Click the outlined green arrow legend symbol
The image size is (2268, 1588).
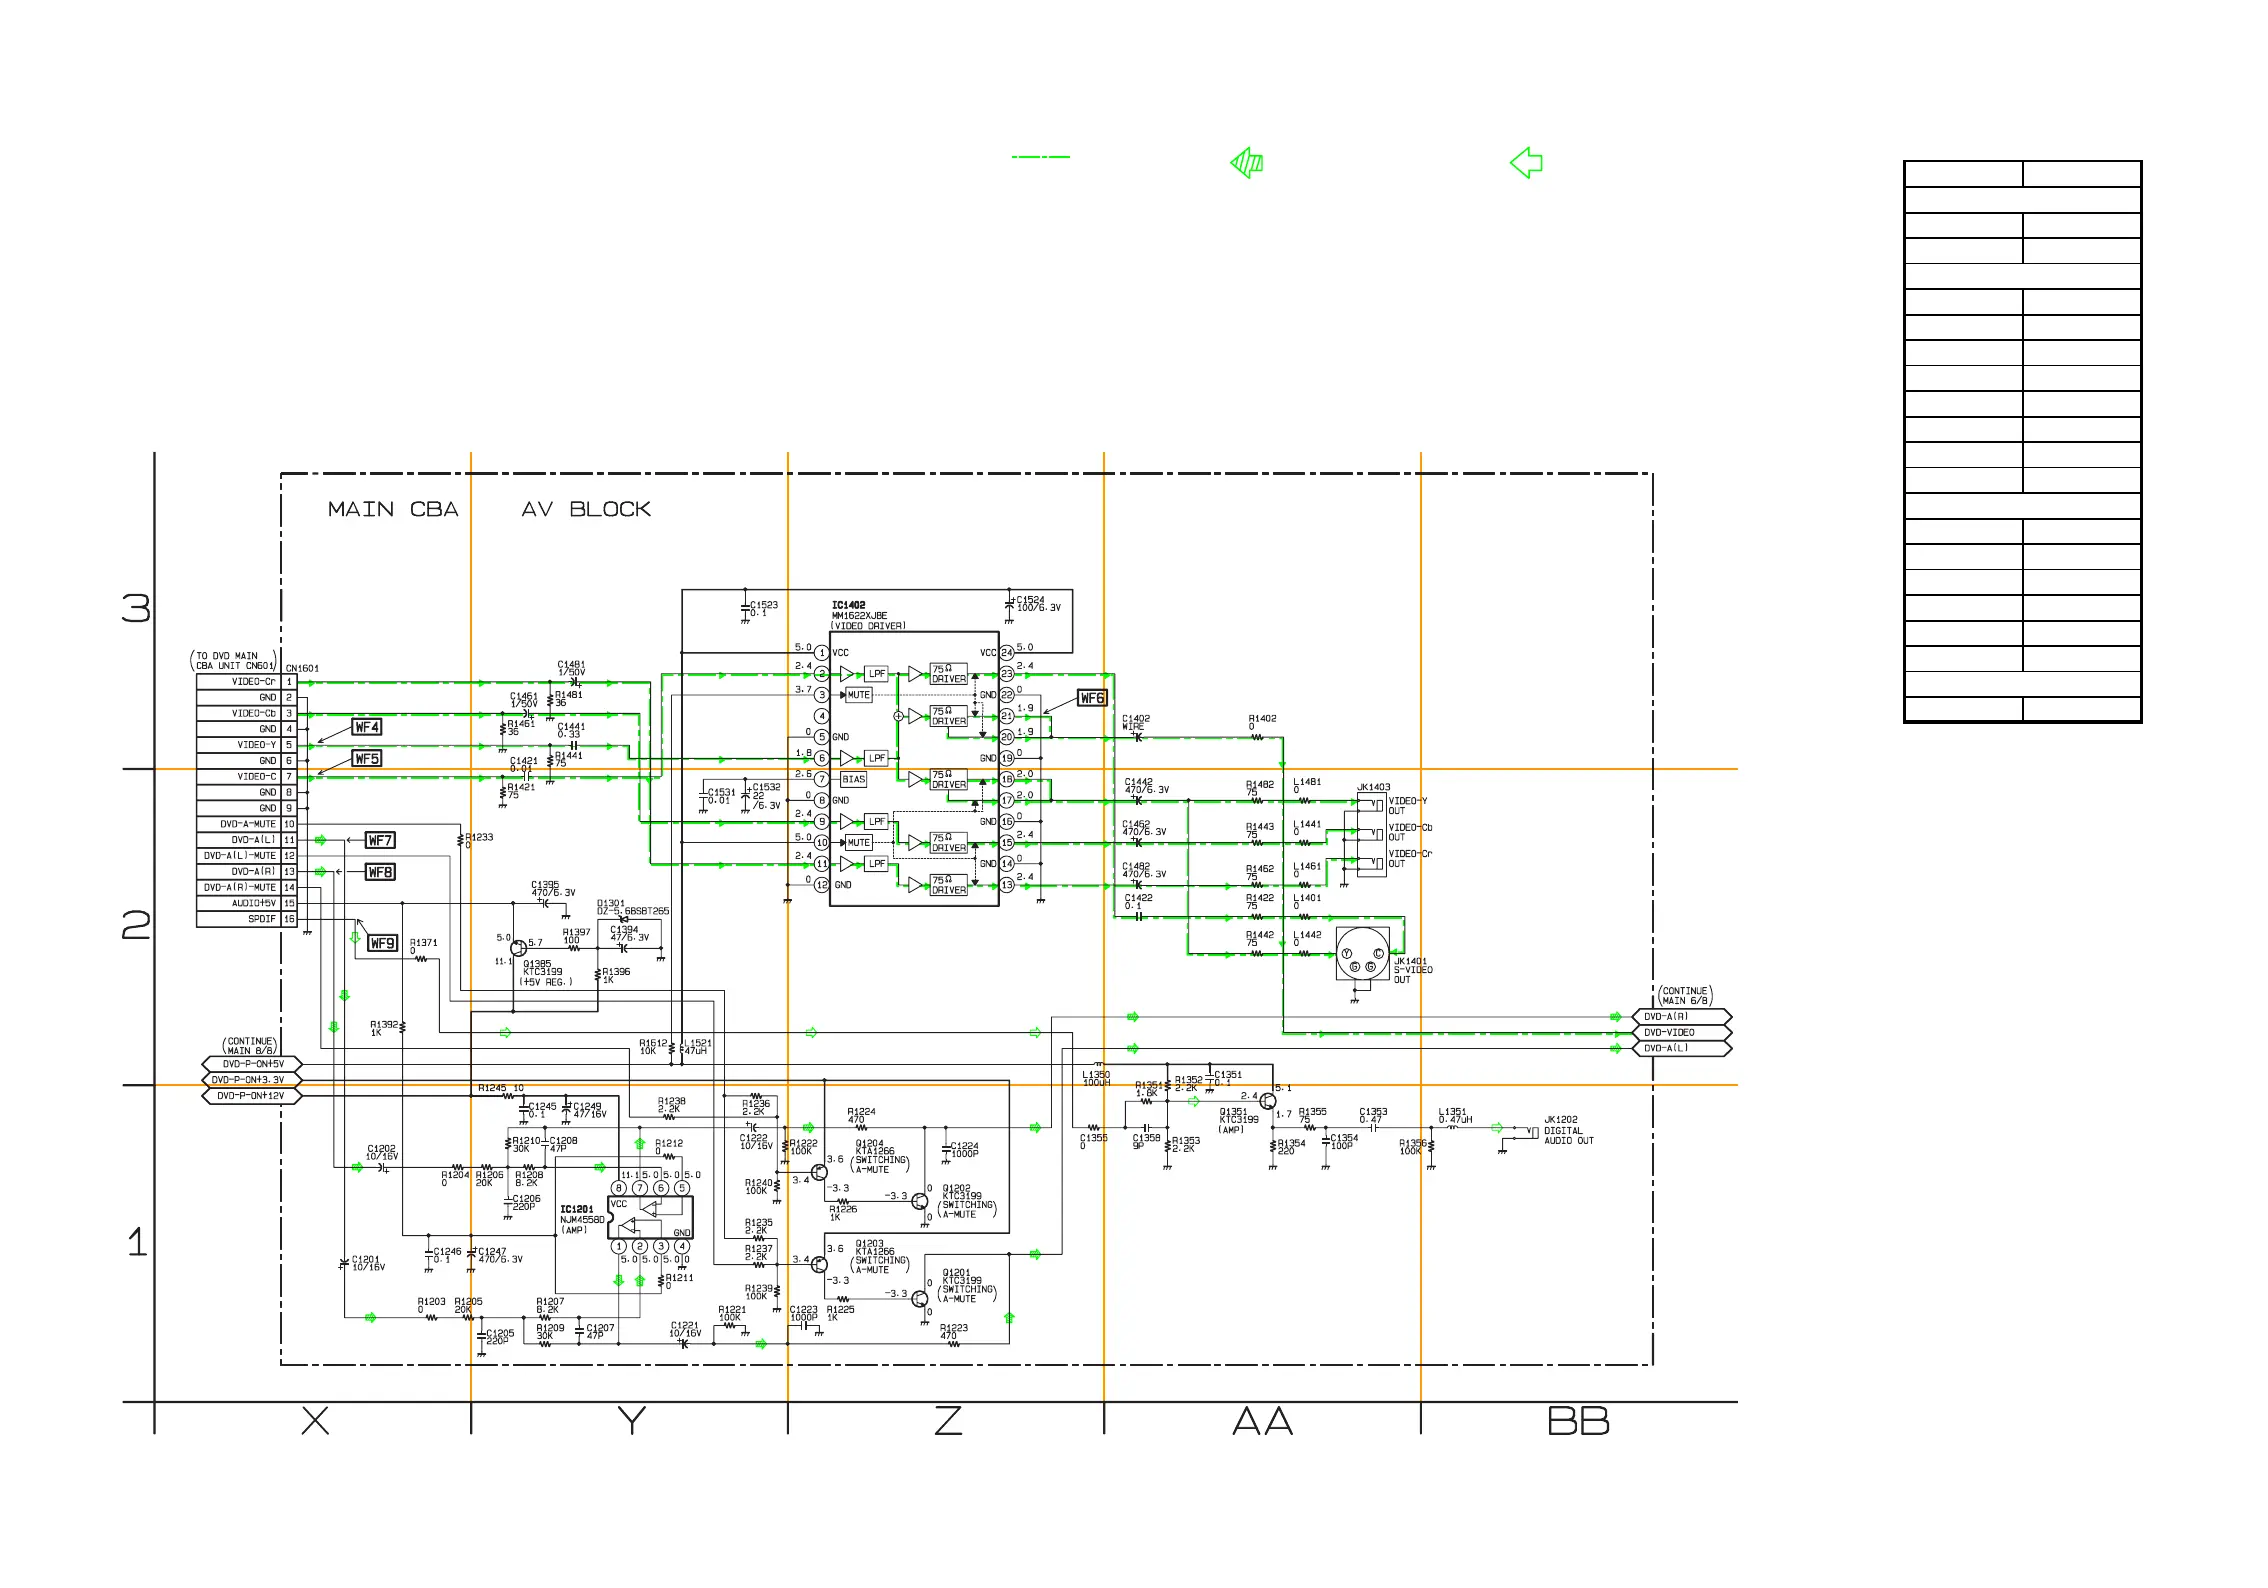1526,163
